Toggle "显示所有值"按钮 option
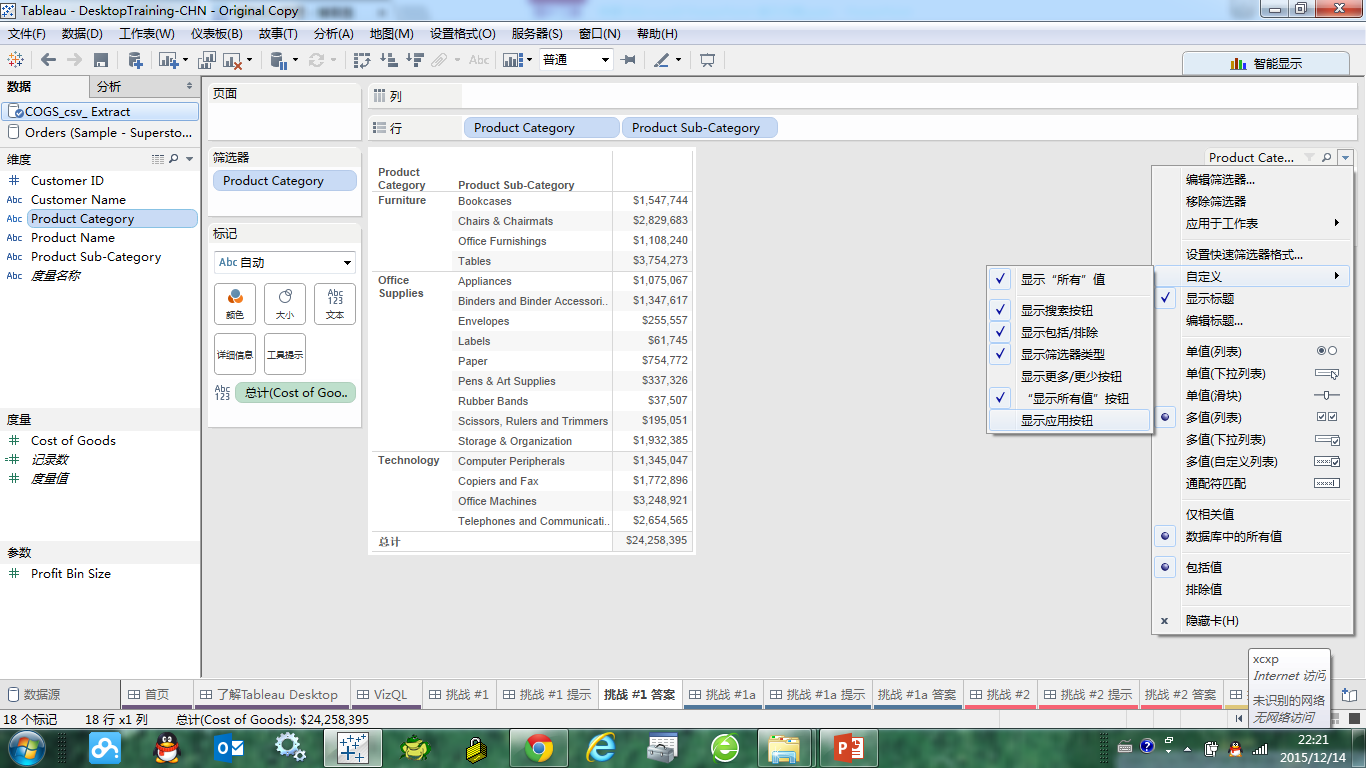 tap(1068, 399)
